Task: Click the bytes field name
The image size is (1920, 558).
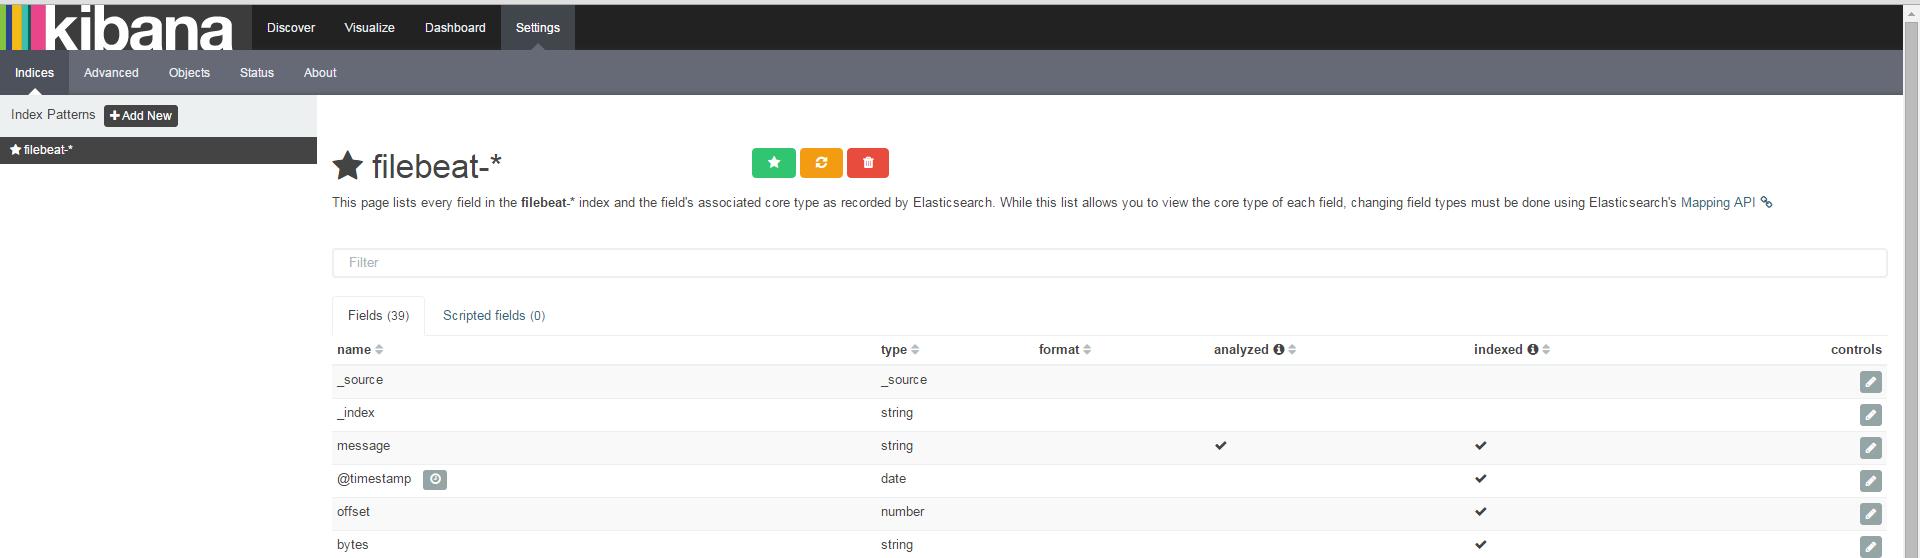Action: 352,545
